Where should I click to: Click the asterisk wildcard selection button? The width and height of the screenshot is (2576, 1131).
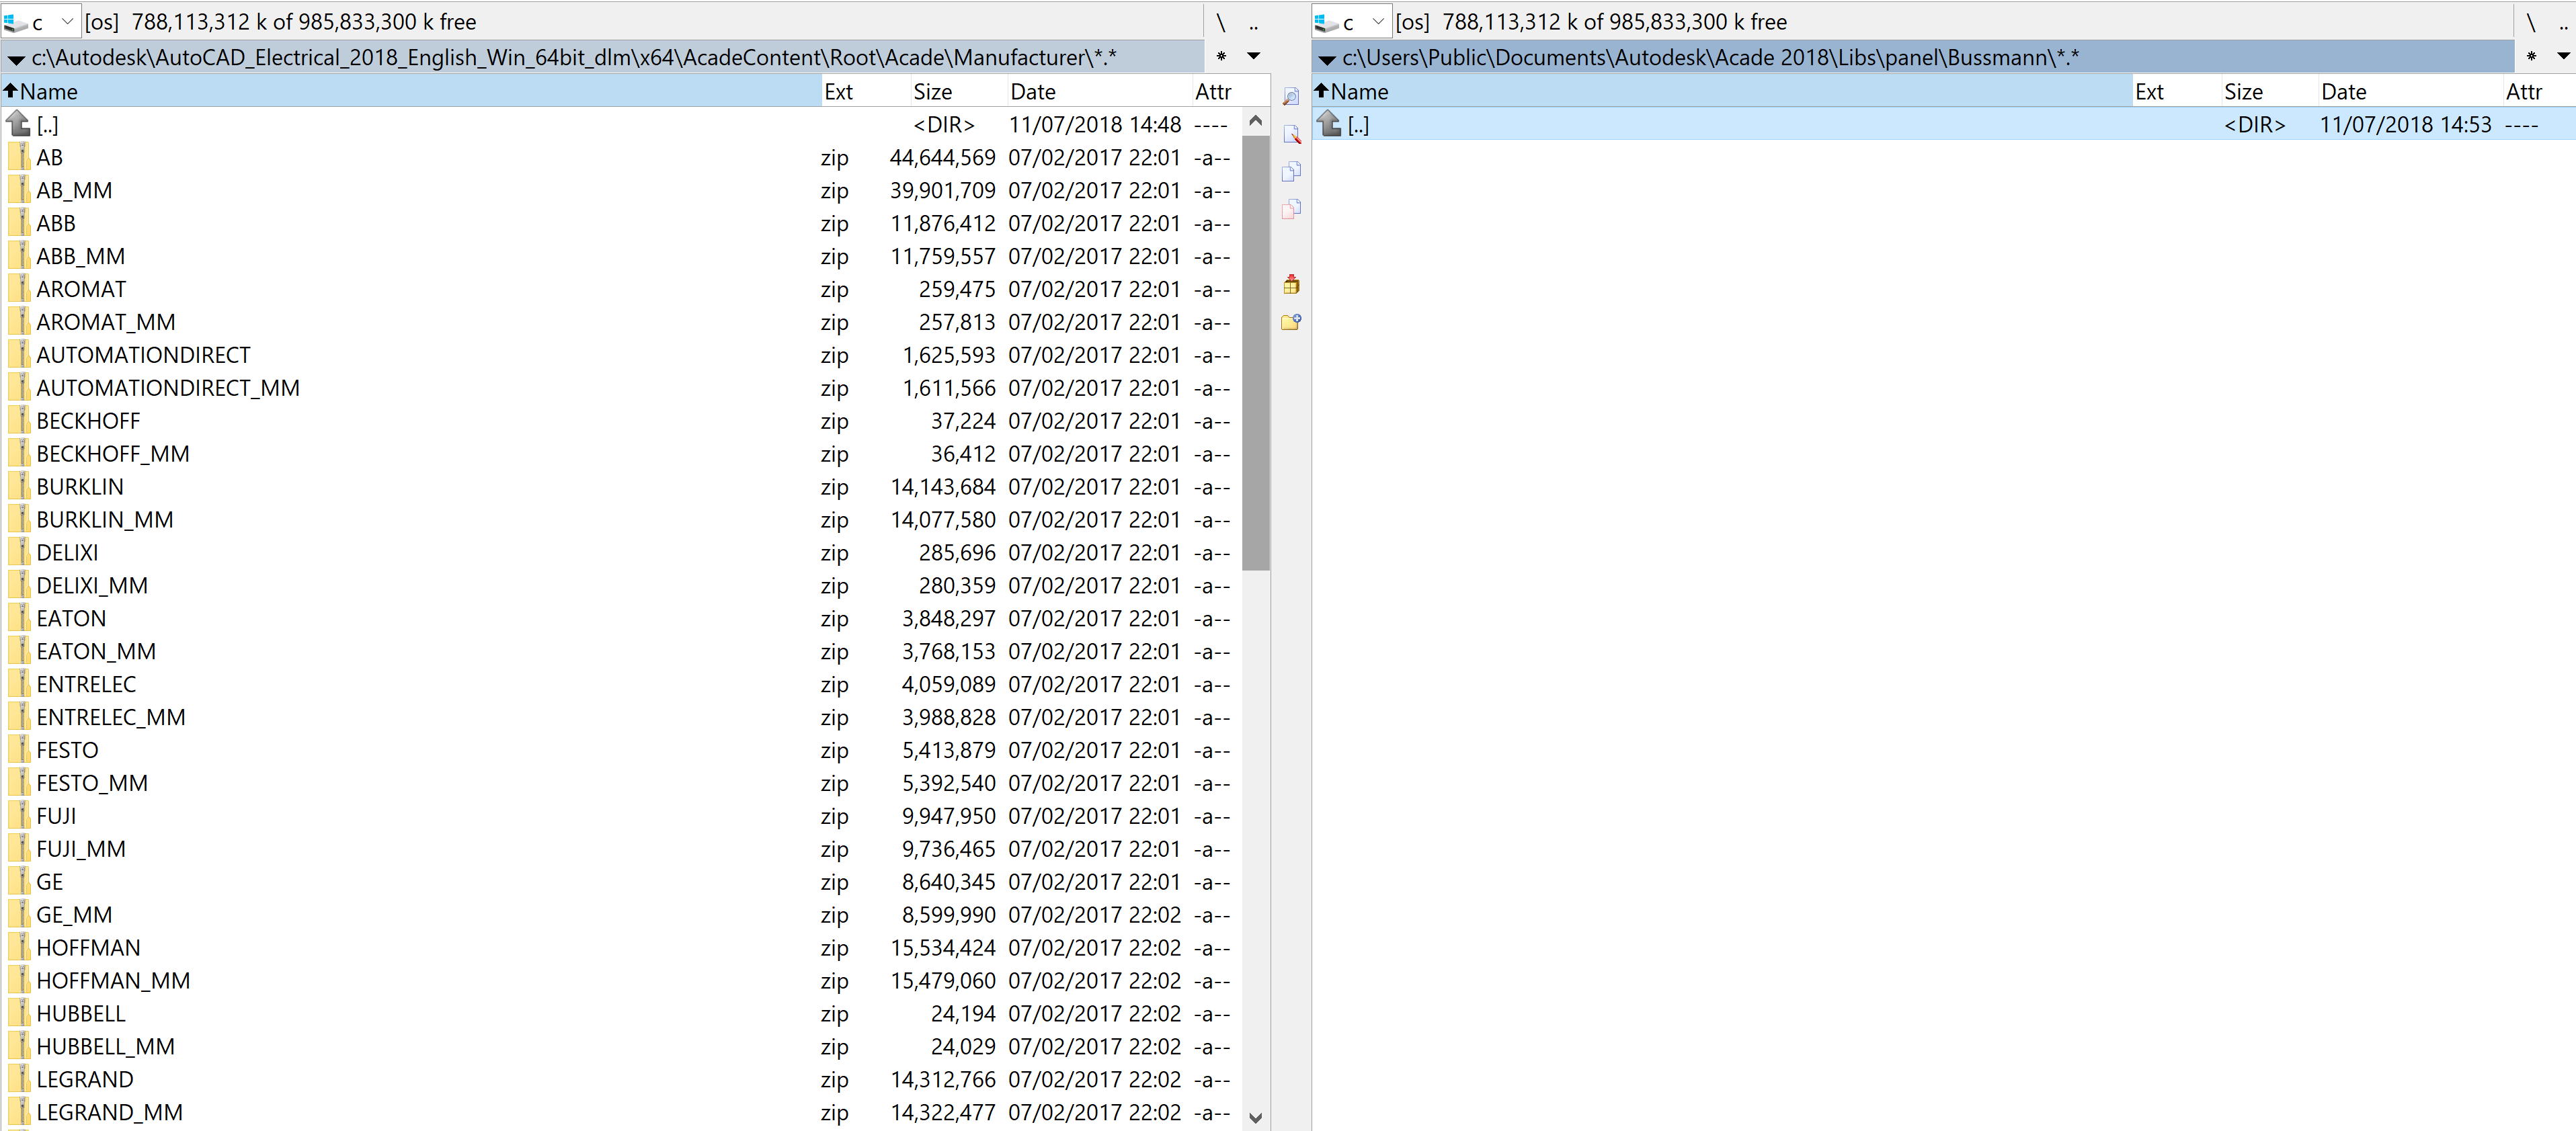(1221, 57)
